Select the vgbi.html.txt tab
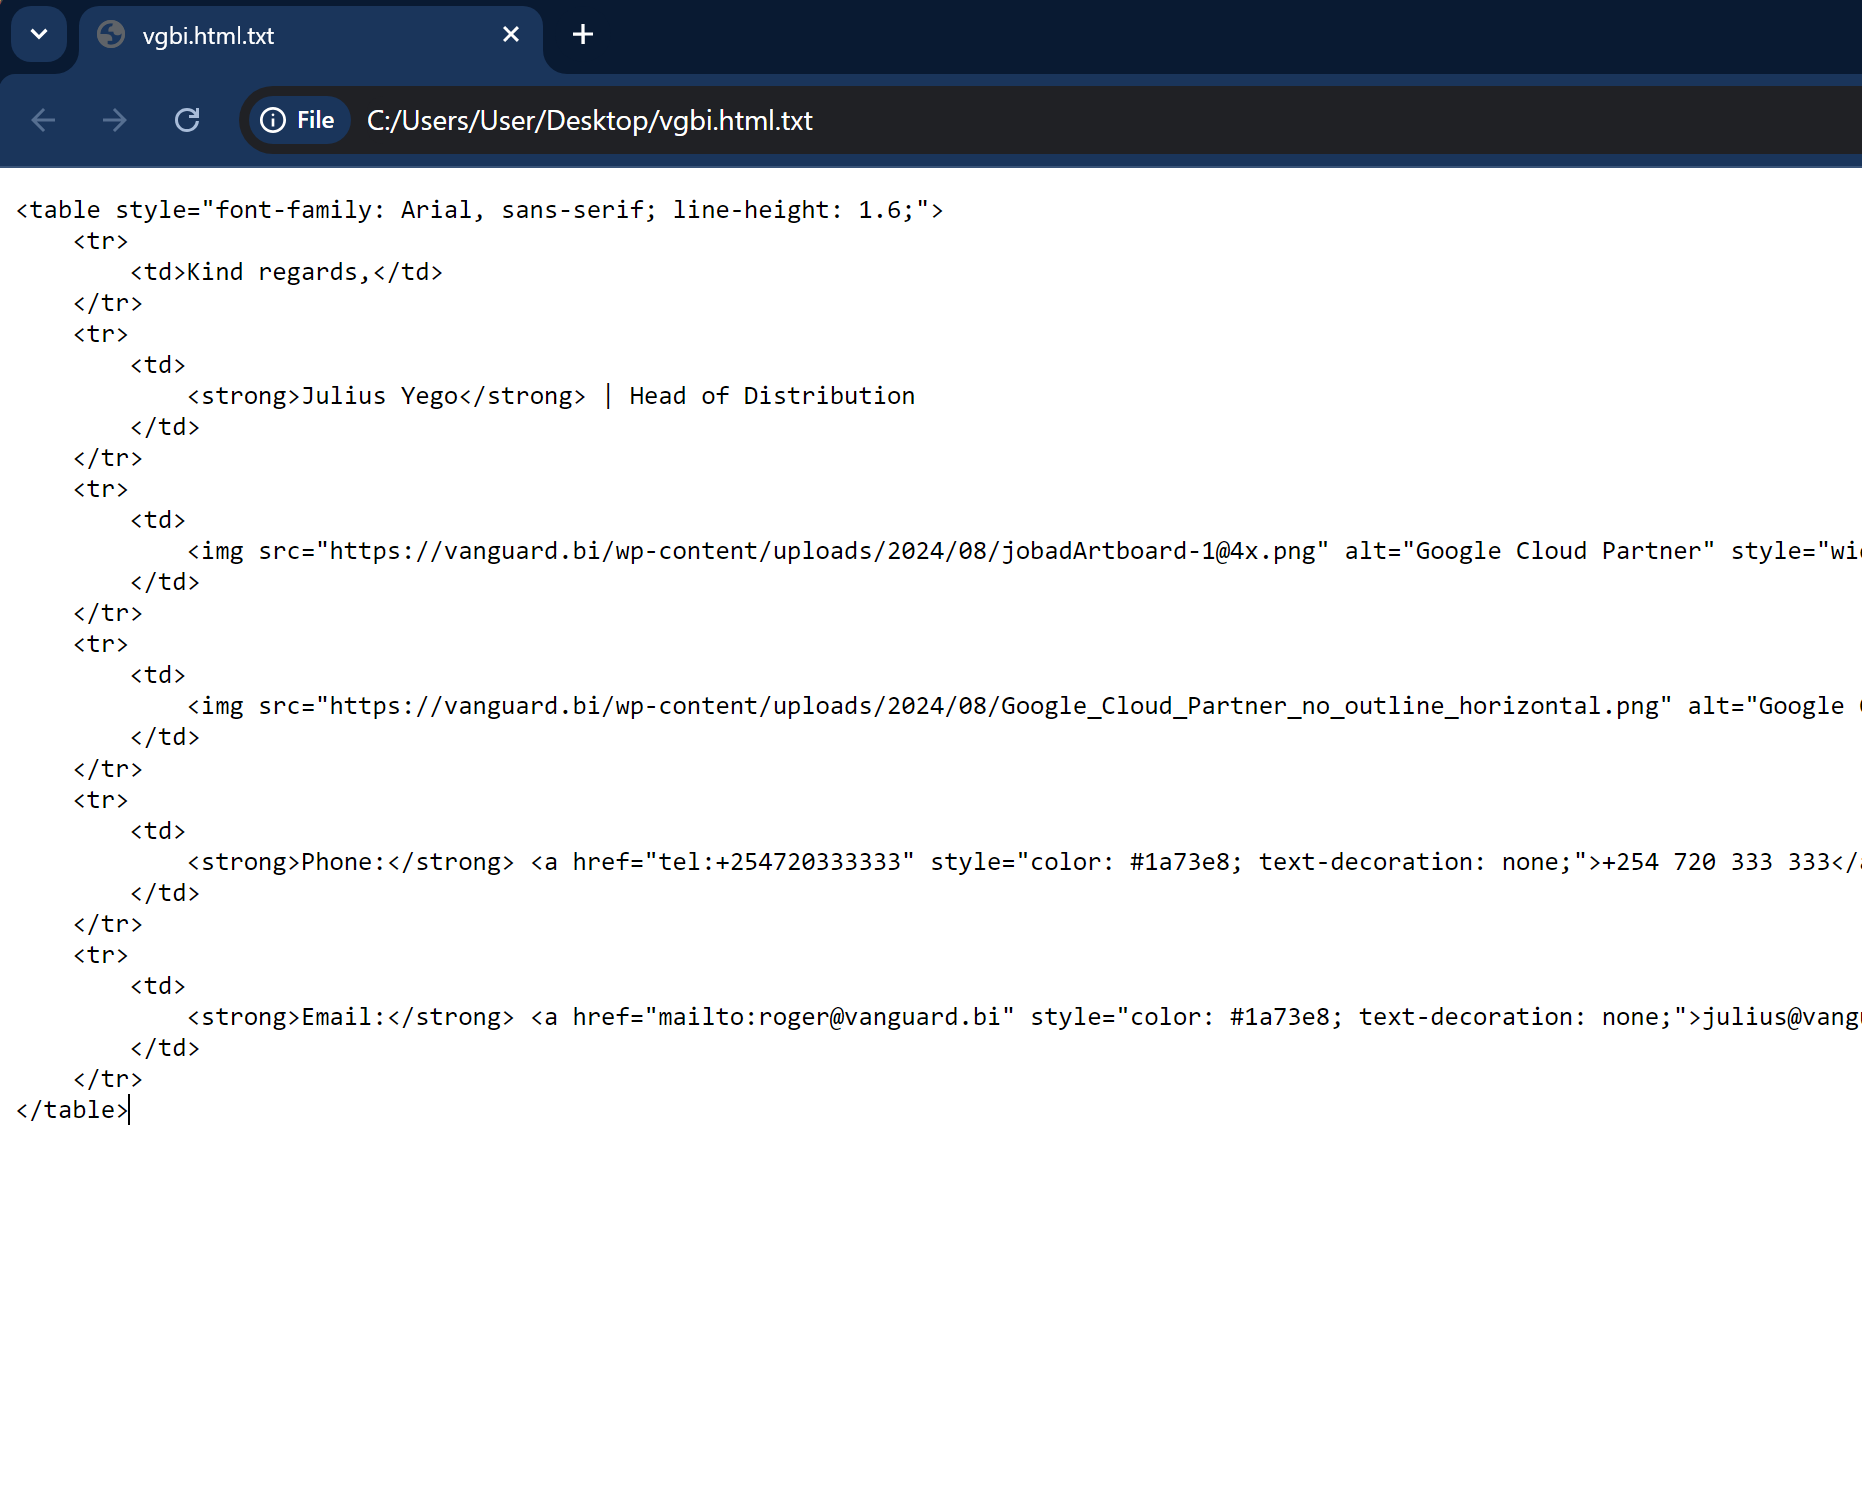This screenshot has width=1862, height=1510. coord(310,36)
